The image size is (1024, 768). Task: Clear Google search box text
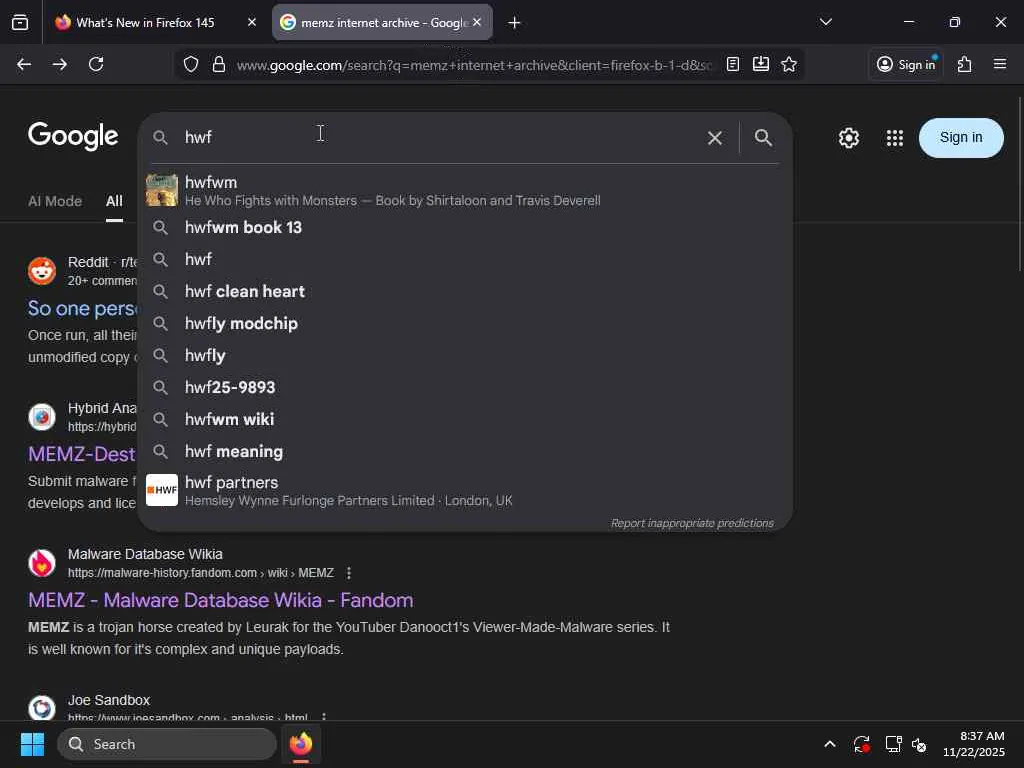[714, 138]
